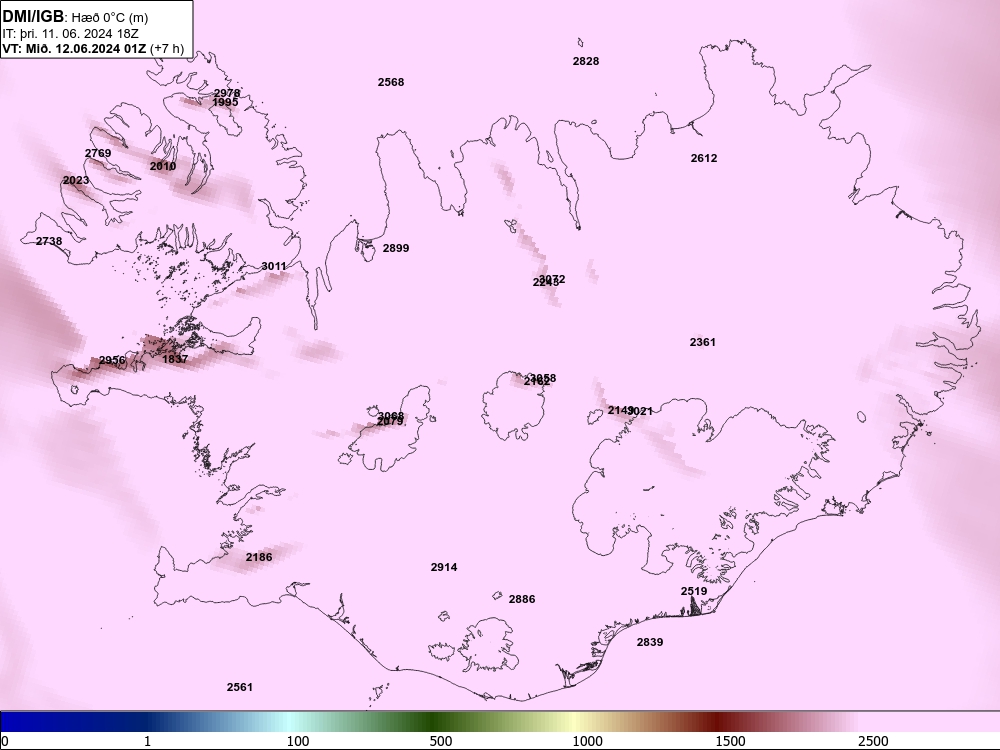Image resolution: width=1000 pixels, height=750 pixels.
Task: Click the value 2361 in the east interior
Action: point(702,342)
